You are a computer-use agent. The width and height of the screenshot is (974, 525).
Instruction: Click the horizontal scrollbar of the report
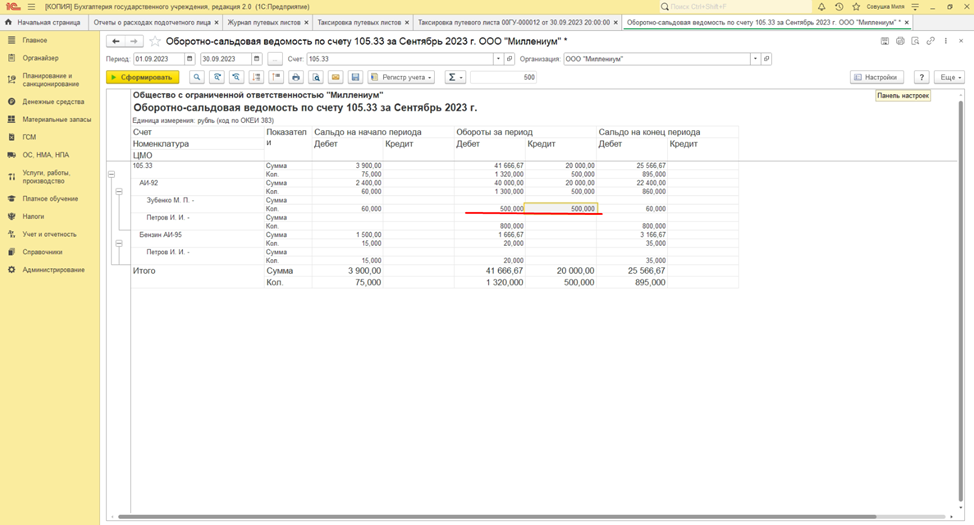[497, 516]
